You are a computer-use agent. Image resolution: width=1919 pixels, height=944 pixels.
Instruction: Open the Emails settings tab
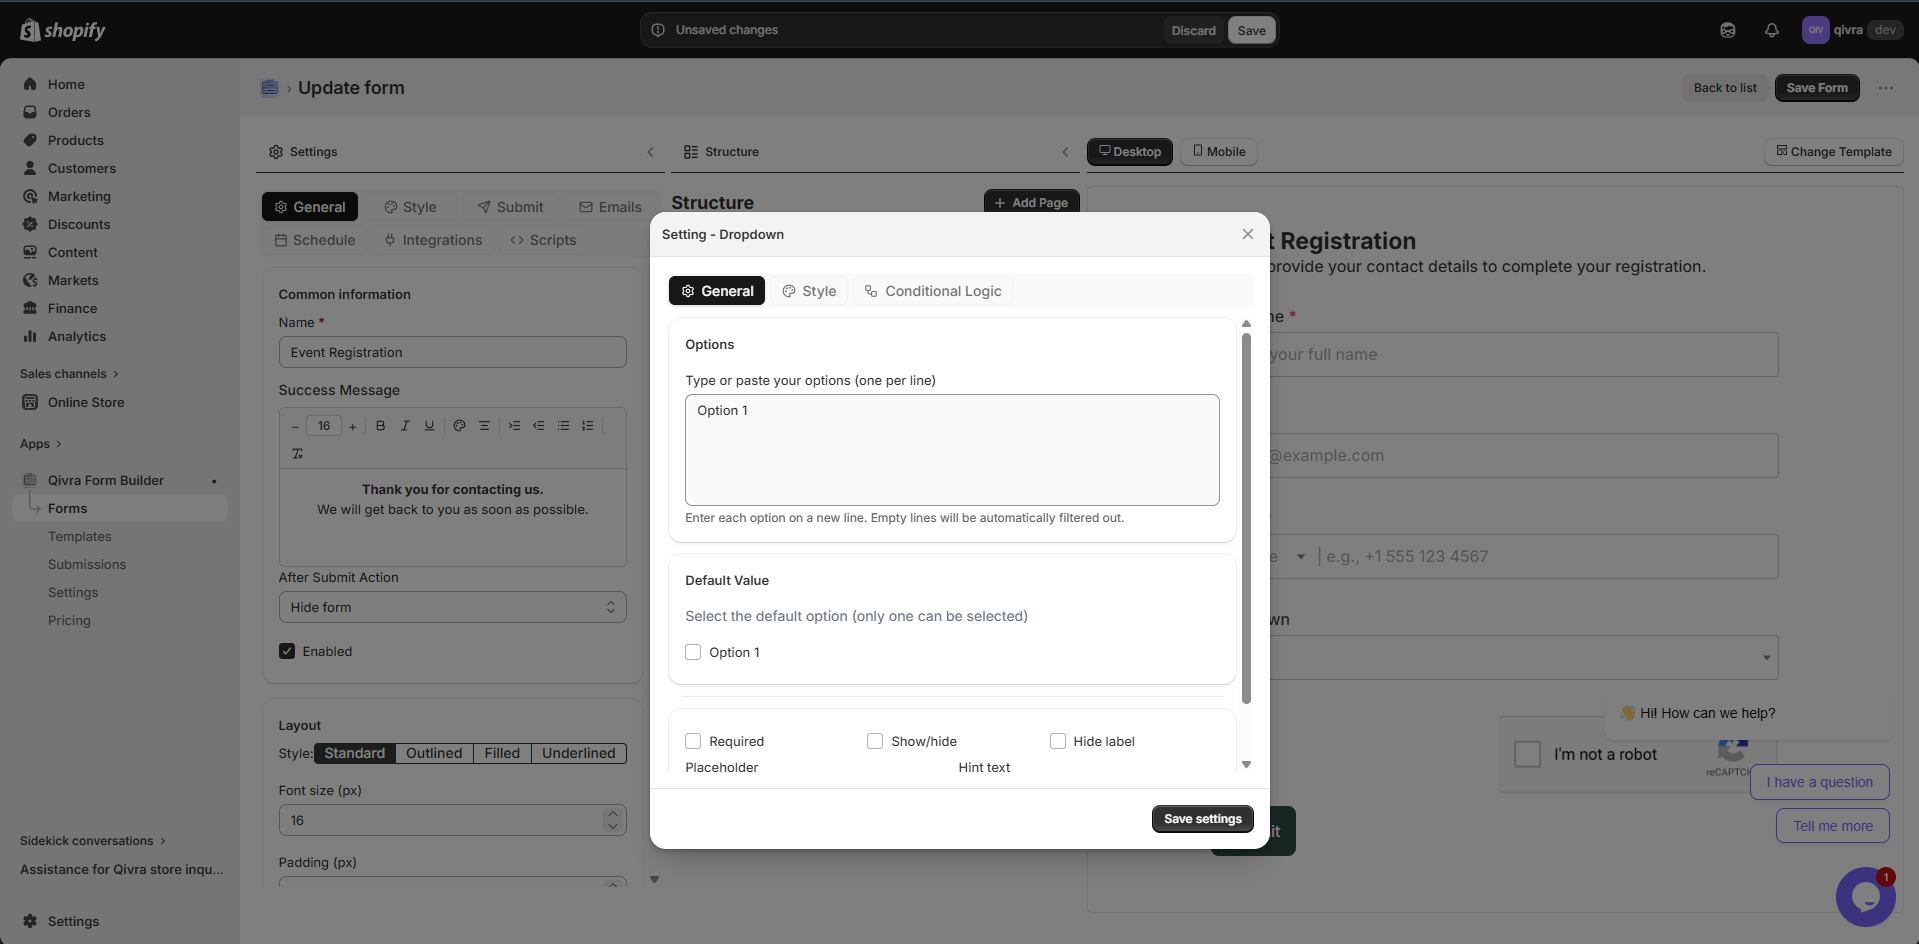click(x=610, y=207)
